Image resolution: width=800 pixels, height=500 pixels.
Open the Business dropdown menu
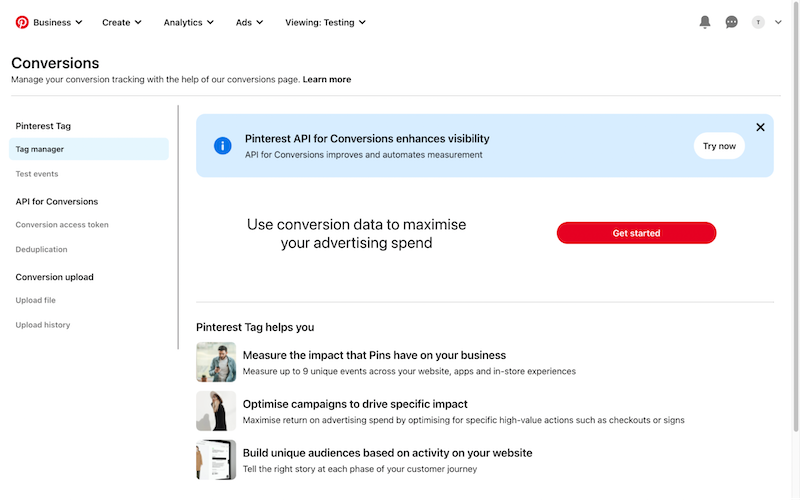[x=58, y=22]
